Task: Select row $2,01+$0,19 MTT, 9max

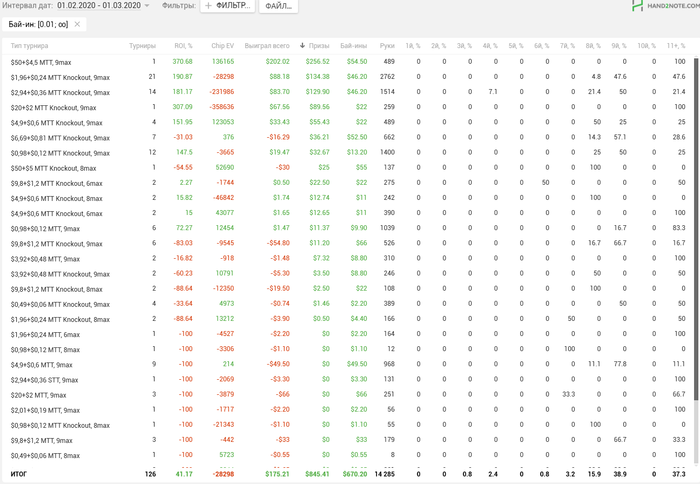Action: (348, 410)
